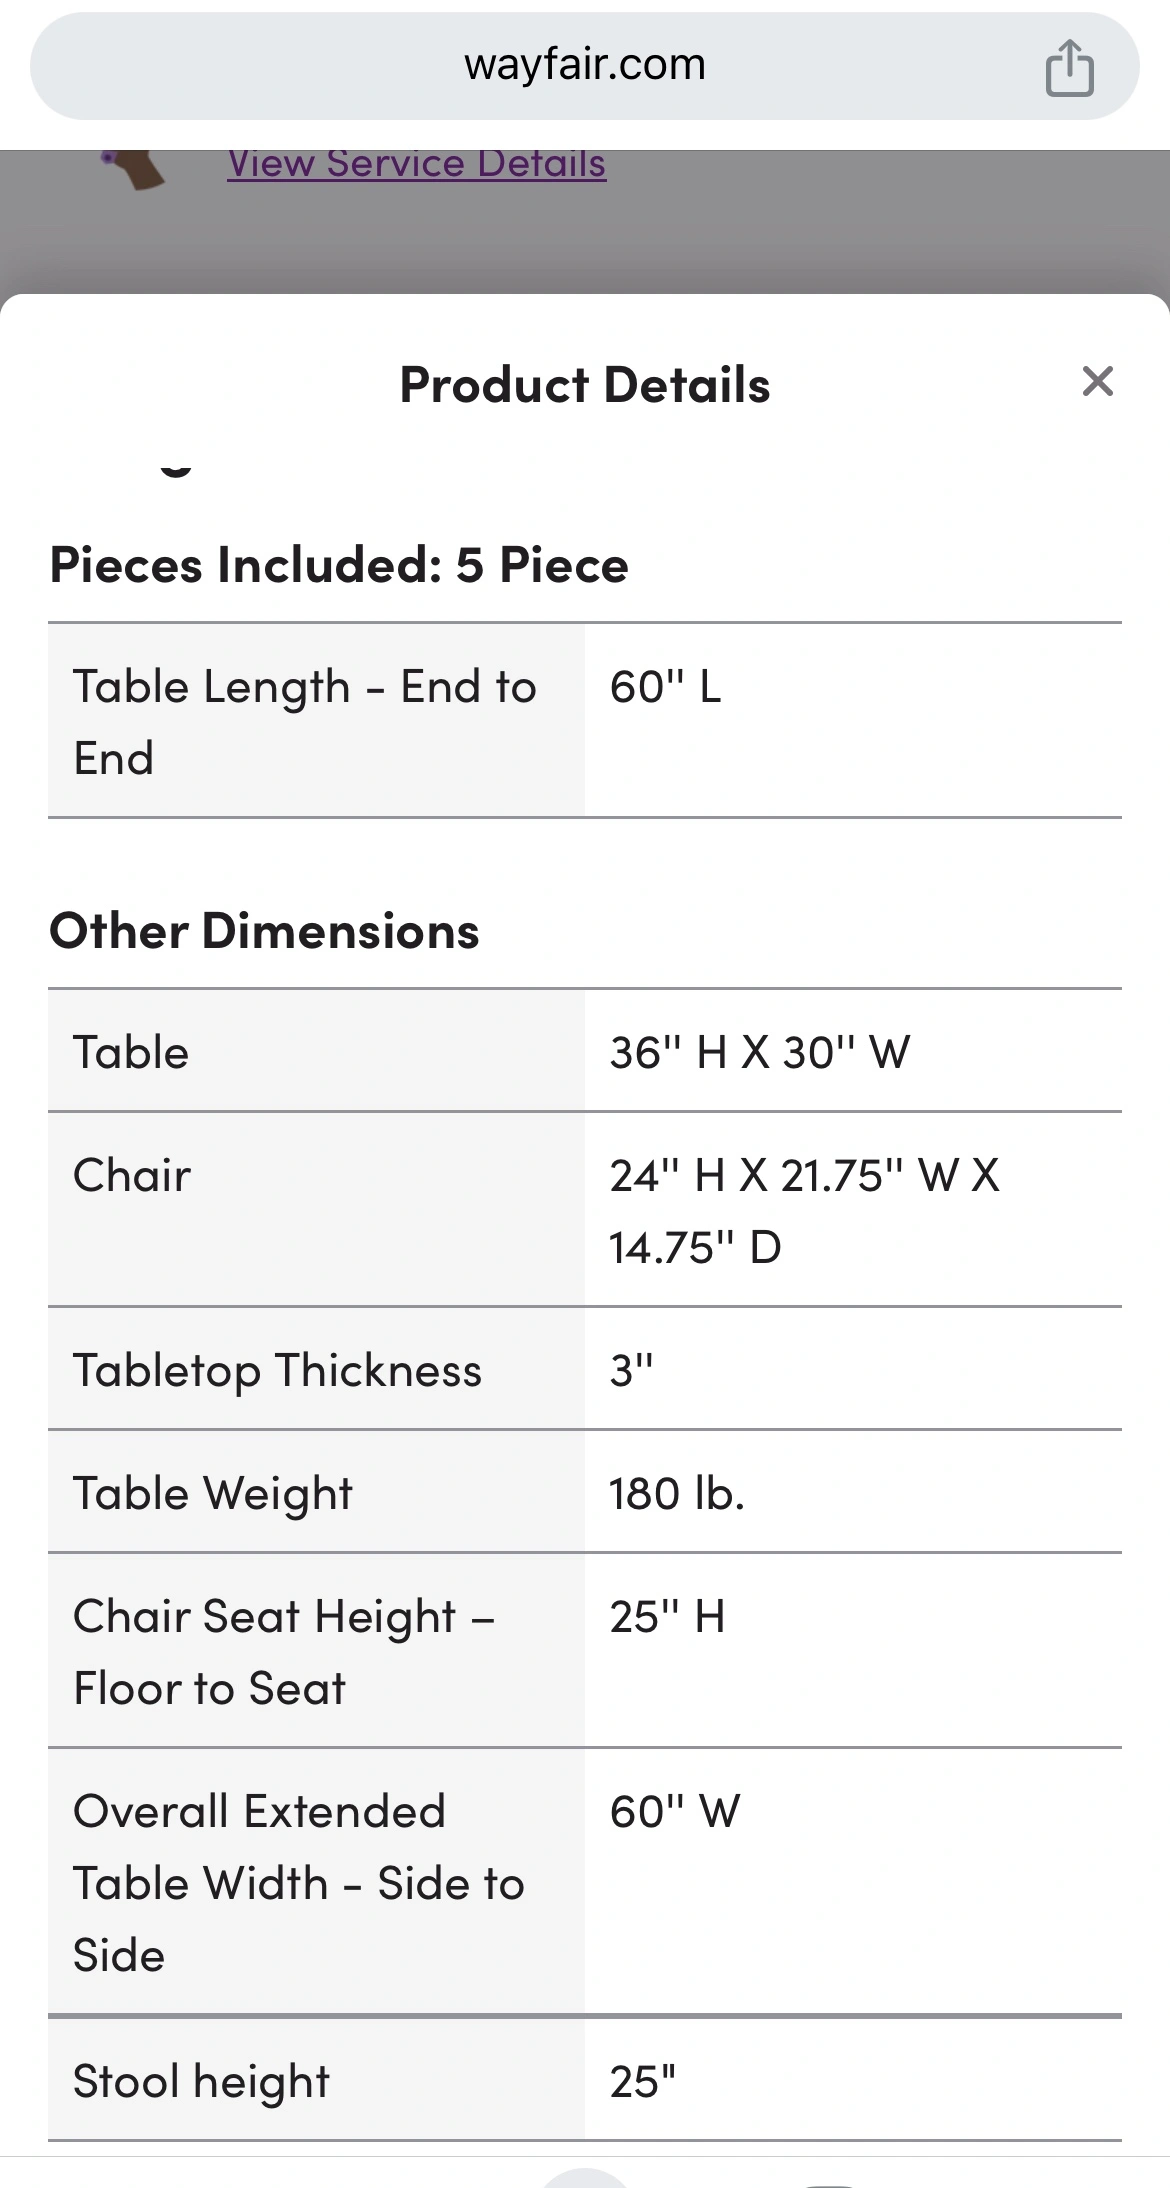This screenshot has height=2188, width=1170.
Task: Tap the share icon in address bar
Action: (1069, 68)
